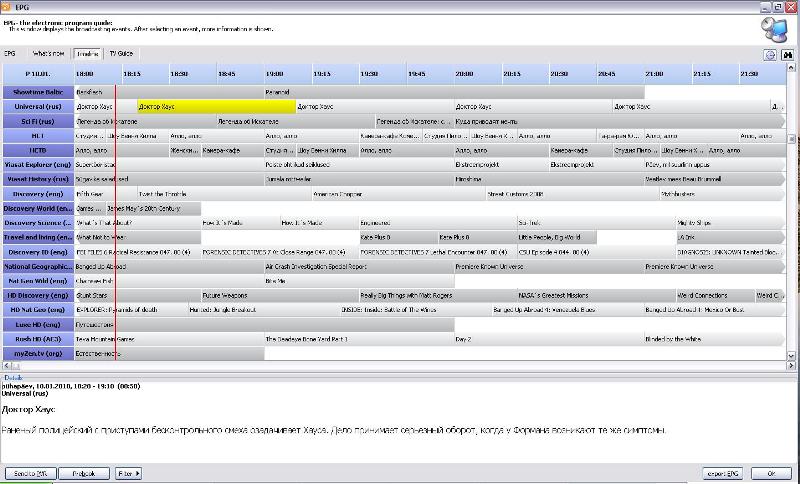Select the Mythbusters event
The image size is (800, 484).
click(x=722, y=194)
